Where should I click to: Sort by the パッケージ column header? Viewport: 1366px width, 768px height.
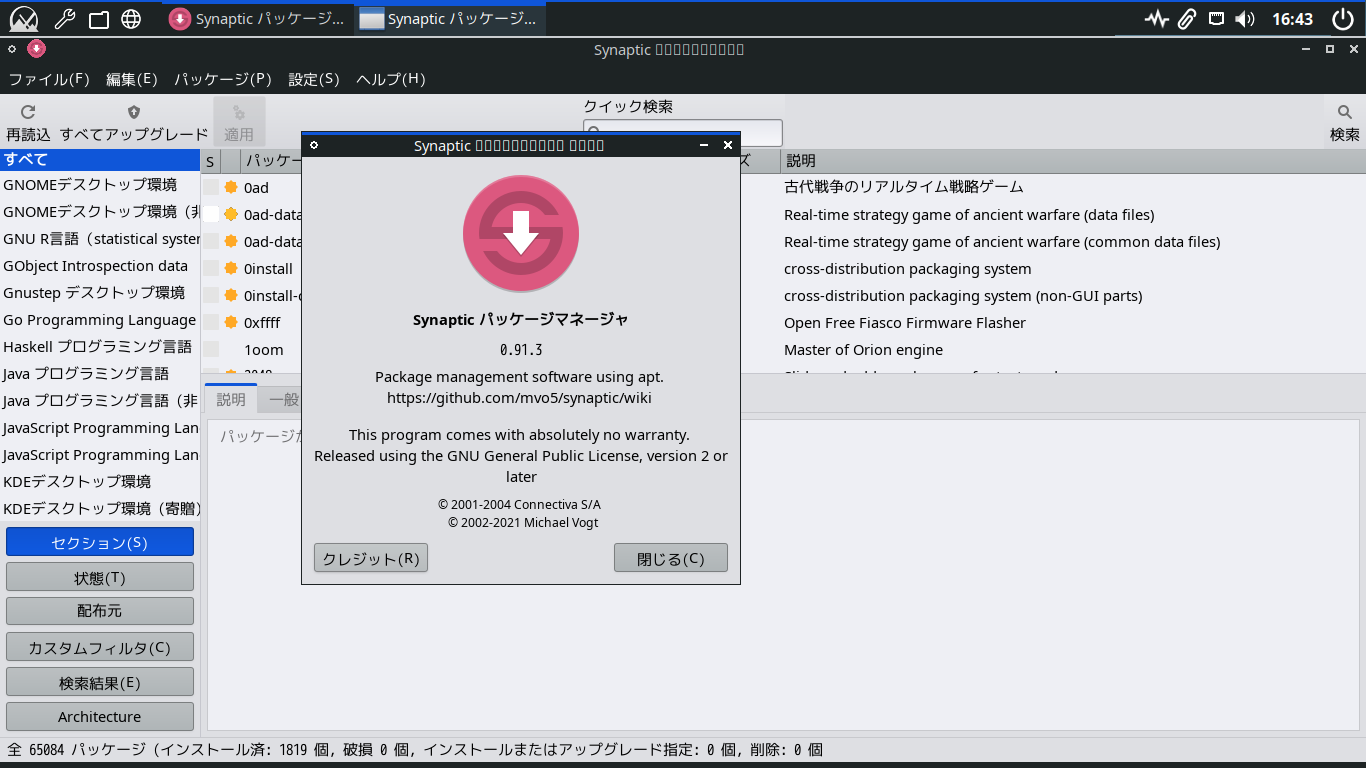(272, 161)
